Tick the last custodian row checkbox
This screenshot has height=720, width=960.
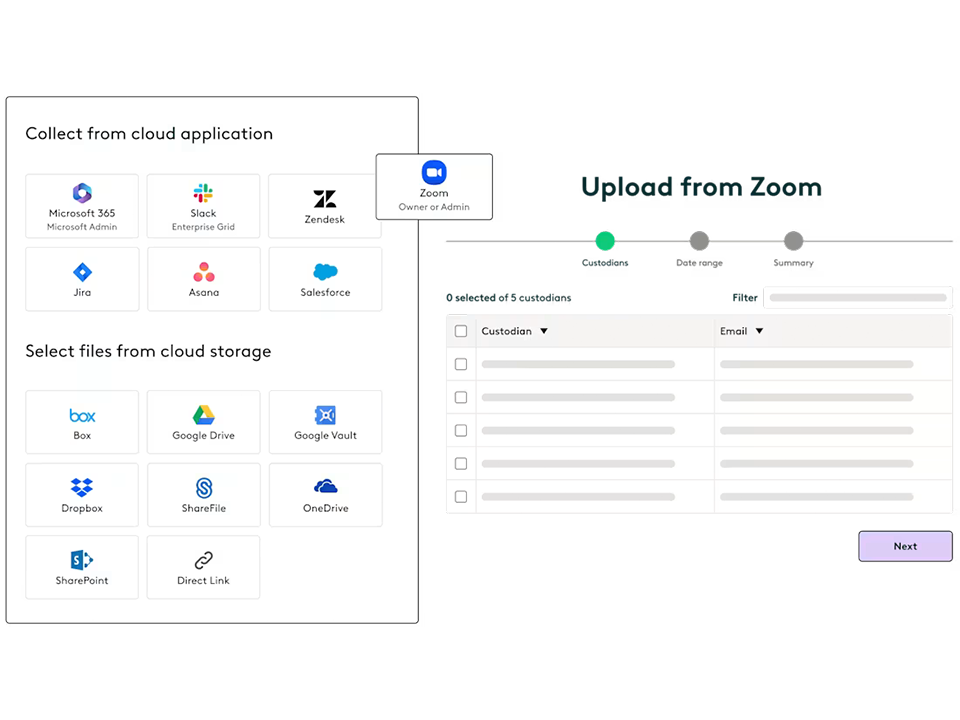click(x=461, y=497)
